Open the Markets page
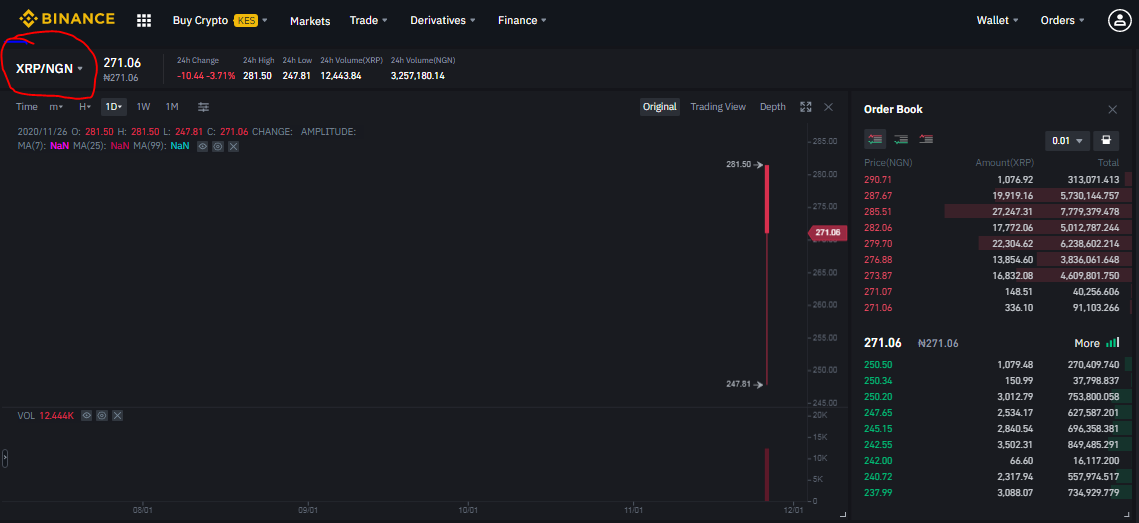Image resolution: width=1139 pixels, height=523 pixels. (x=310, y=21)
